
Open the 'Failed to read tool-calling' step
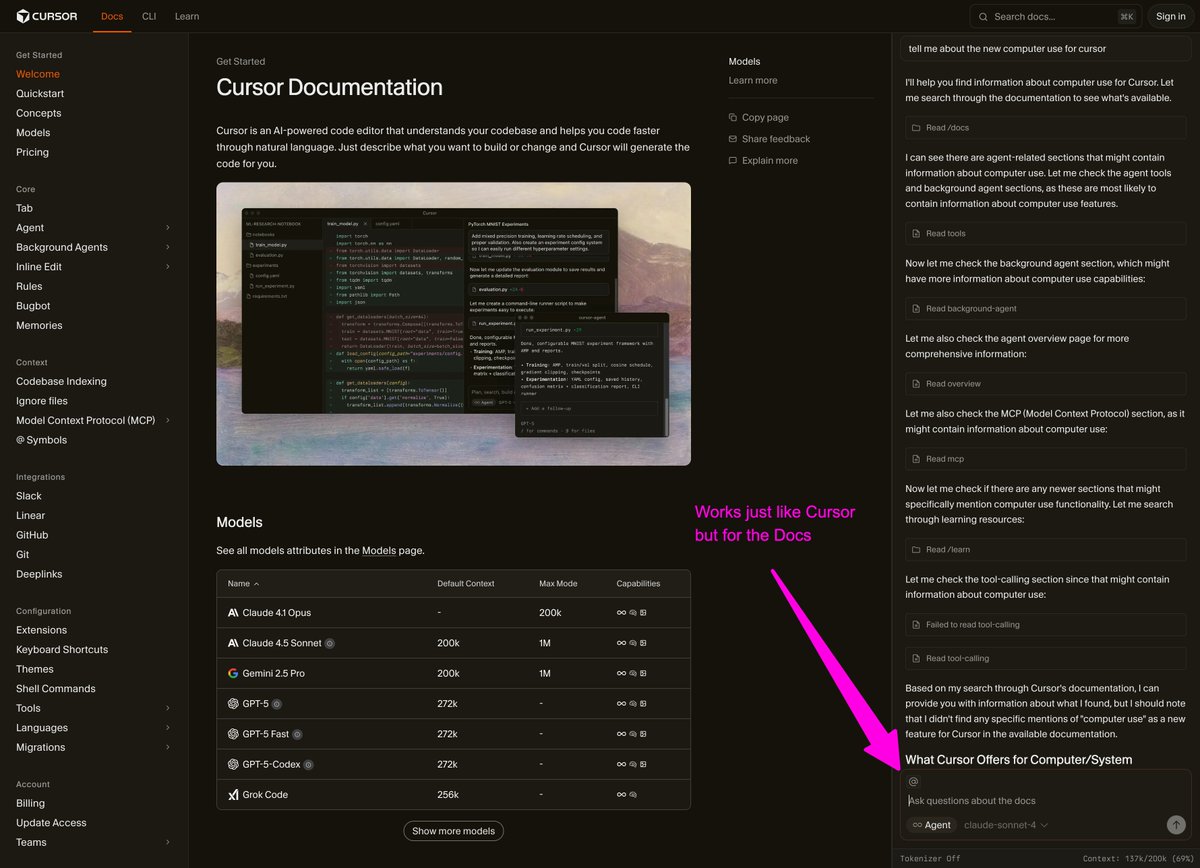point(1047,625)
